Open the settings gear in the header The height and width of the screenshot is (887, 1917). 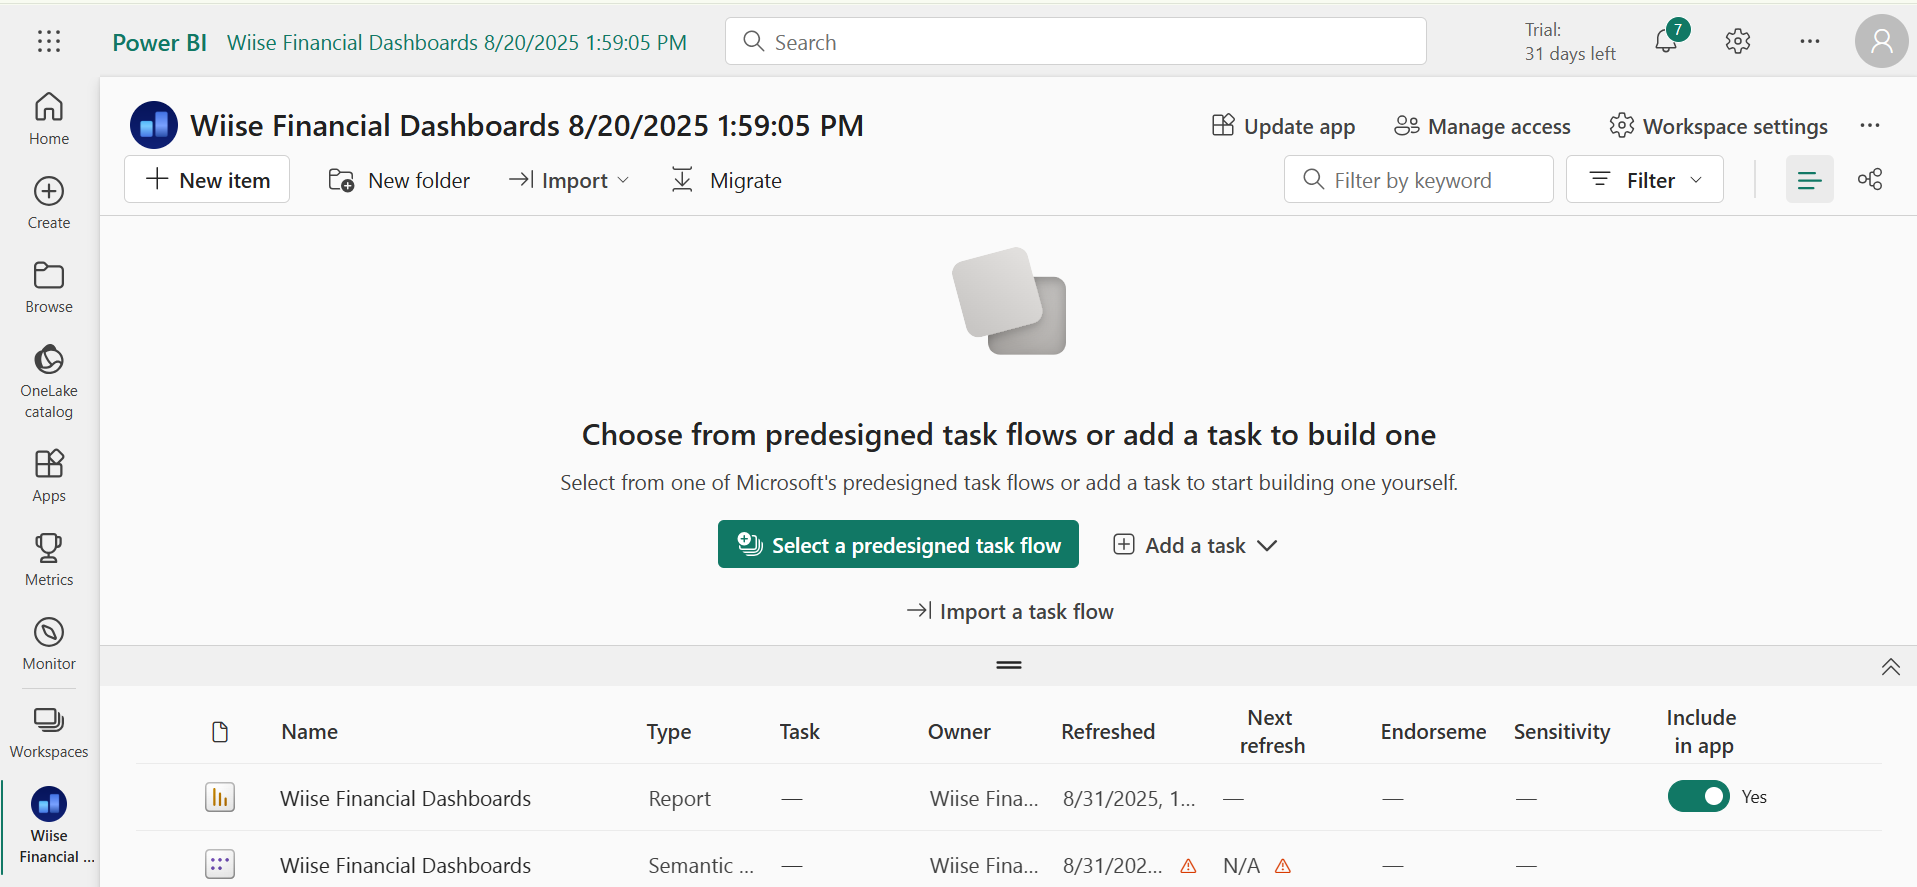click(1738, 41)
